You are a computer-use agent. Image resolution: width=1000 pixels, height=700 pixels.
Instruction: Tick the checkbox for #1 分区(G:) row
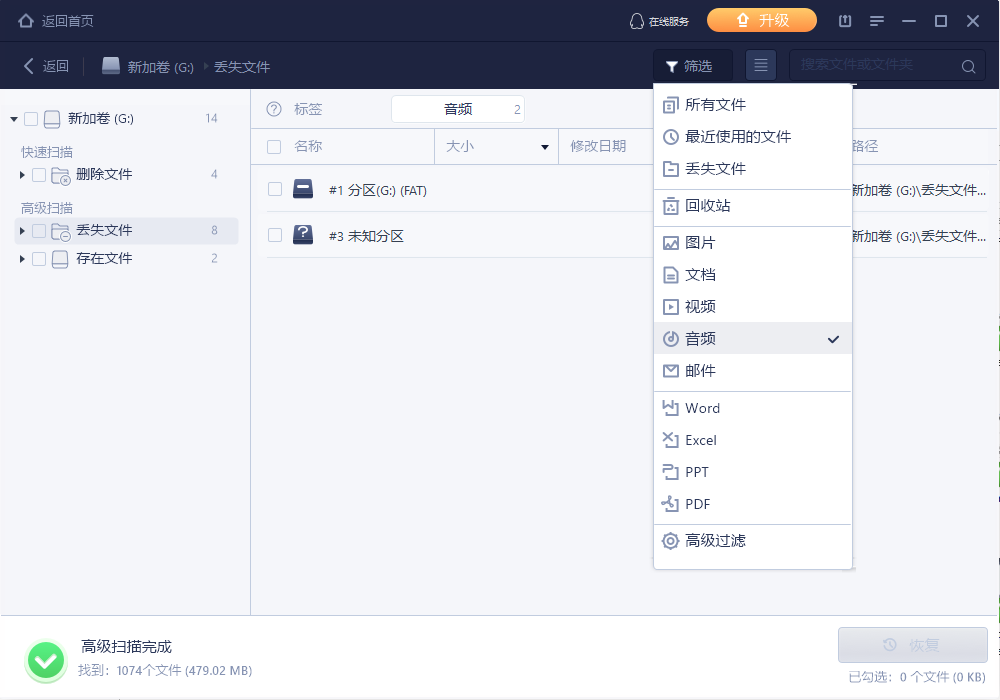point(275,190)
